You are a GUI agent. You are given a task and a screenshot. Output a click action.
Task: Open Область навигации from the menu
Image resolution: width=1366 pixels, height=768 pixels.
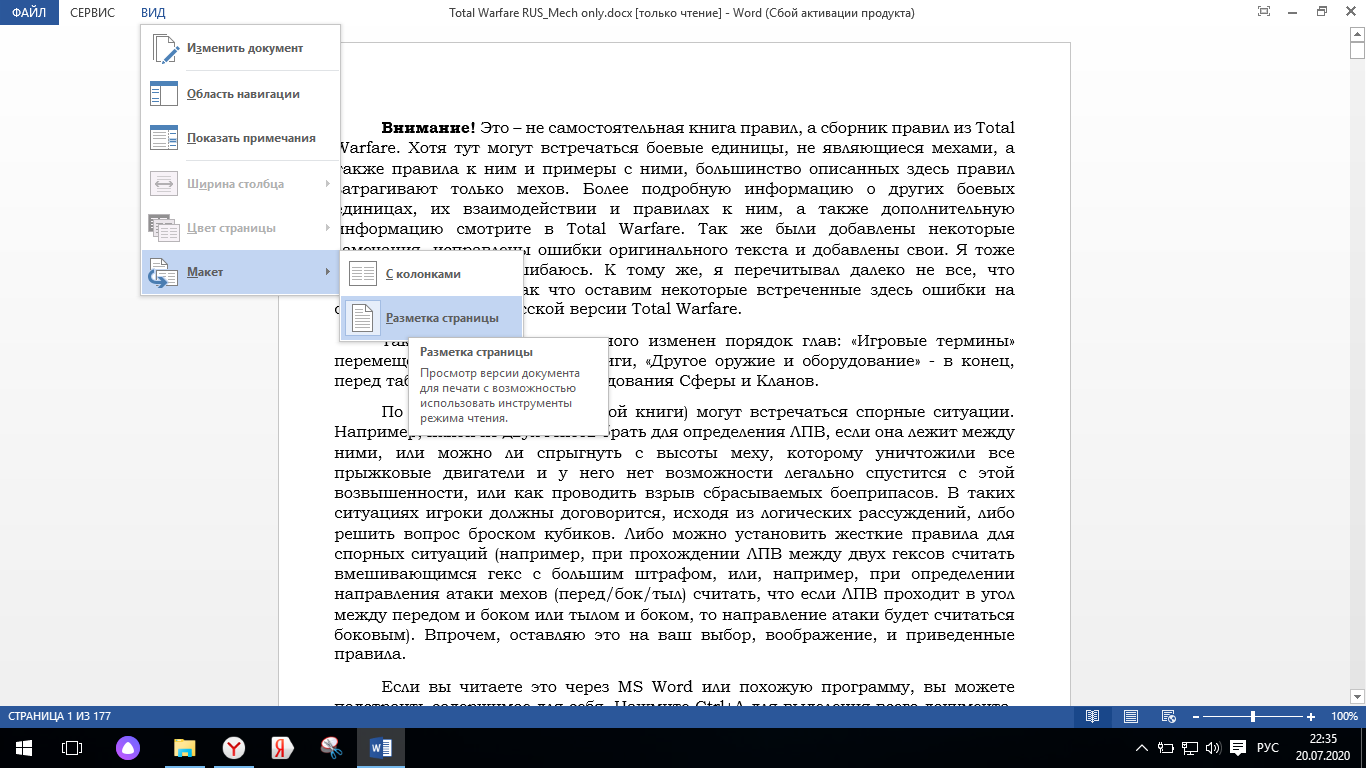(x=243, y=94)
